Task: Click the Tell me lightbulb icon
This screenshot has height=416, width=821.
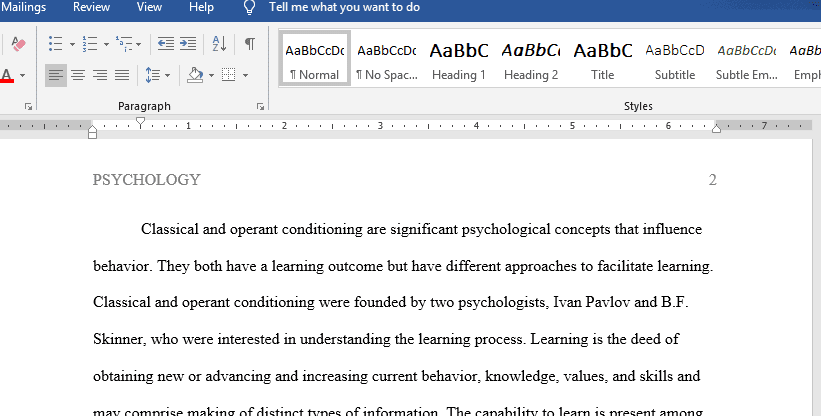Action: (x=250, y=7)
